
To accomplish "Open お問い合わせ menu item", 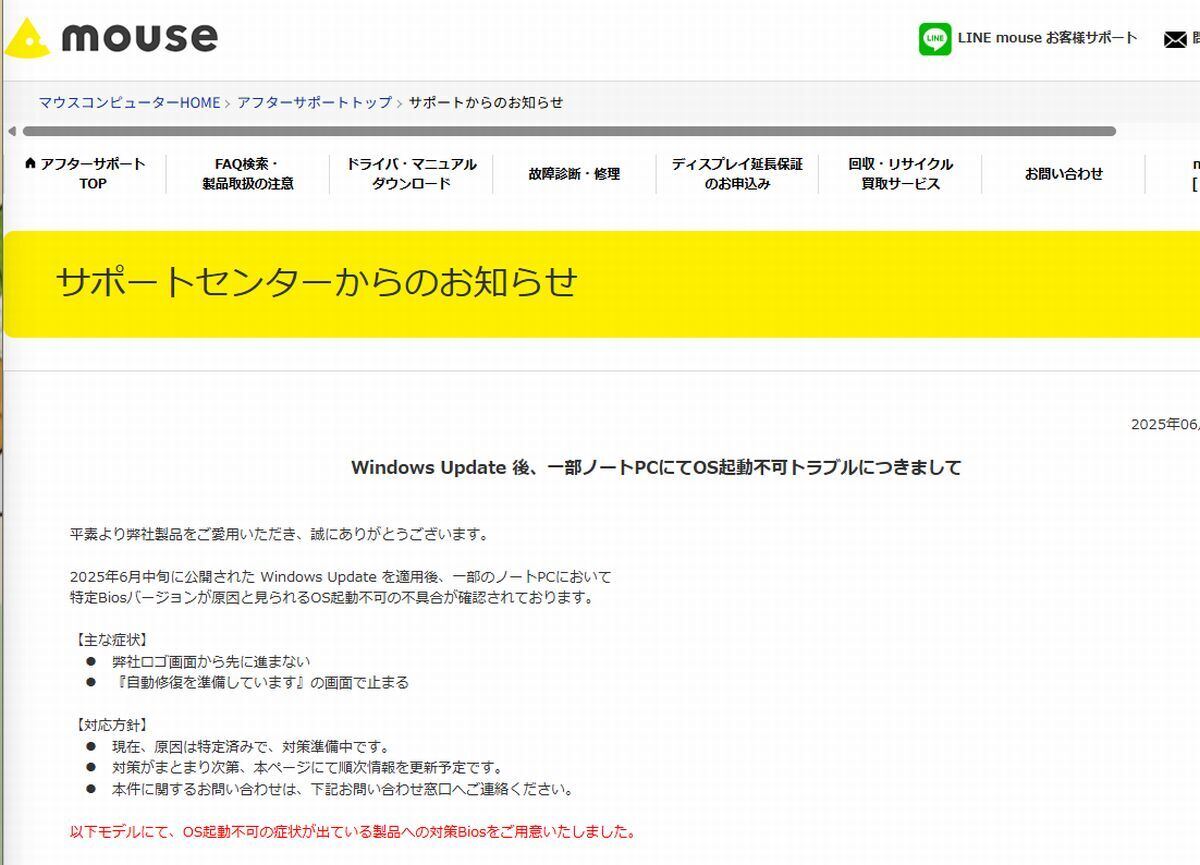I will (x=1063, y=173).
